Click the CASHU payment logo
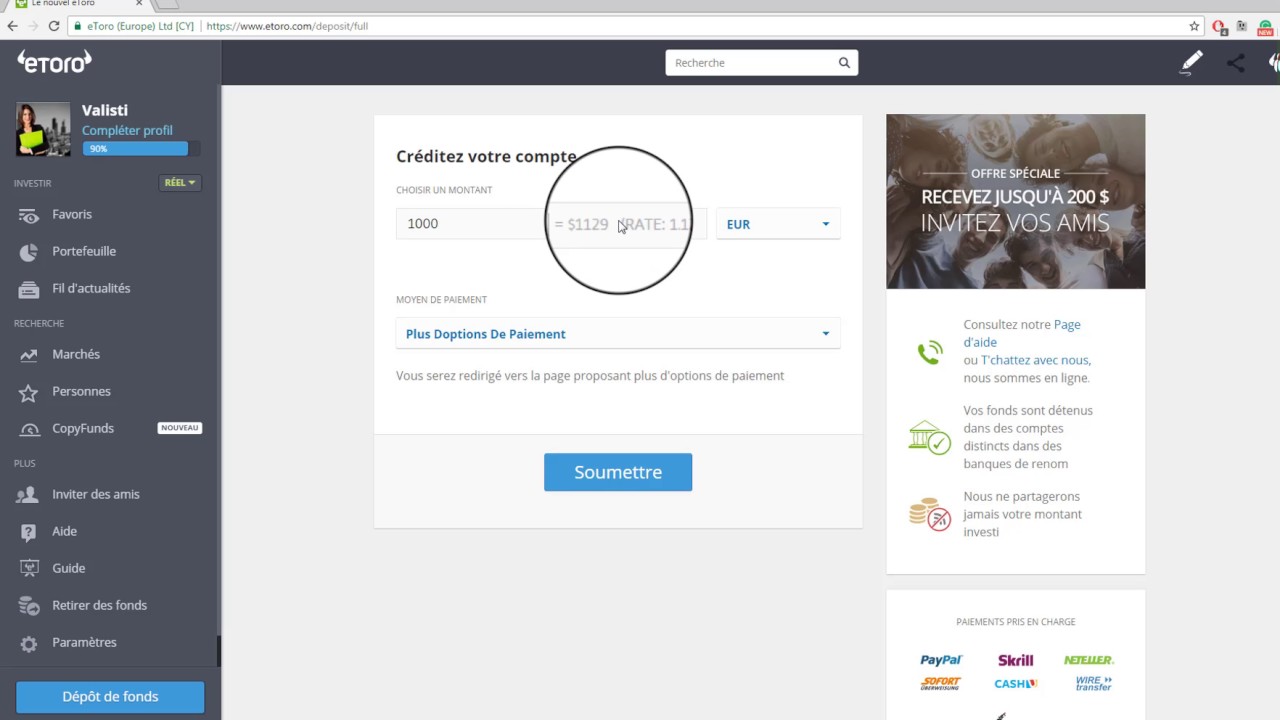1280x720 pixels. click(1015, 684)
